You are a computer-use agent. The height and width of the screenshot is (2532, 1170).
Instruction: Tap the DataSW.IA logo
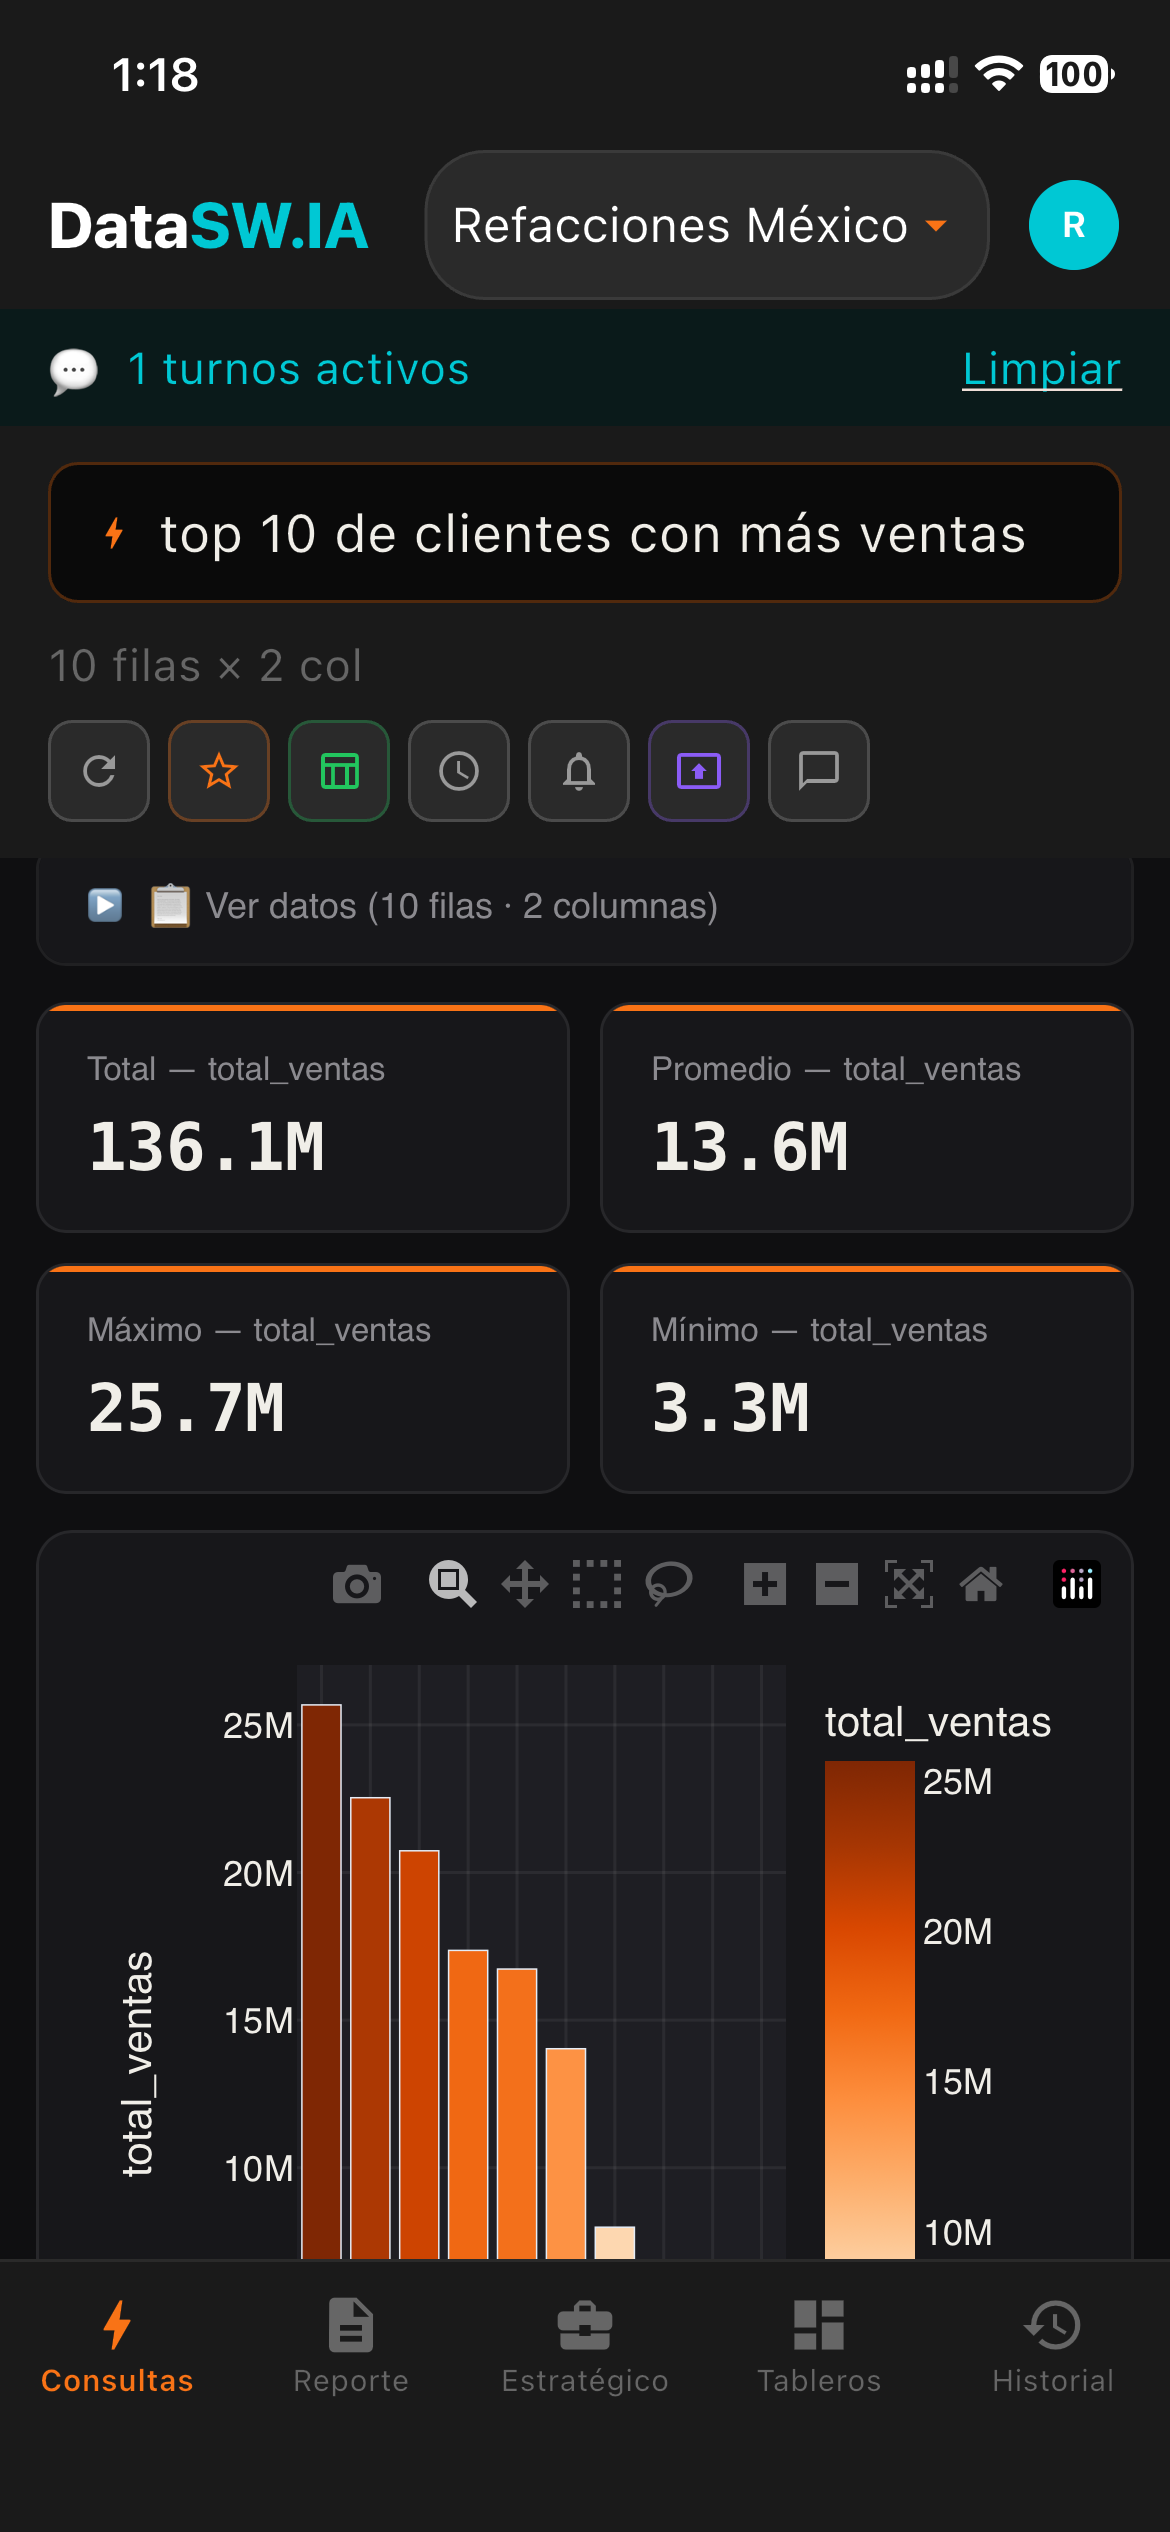tap(209, 226)
